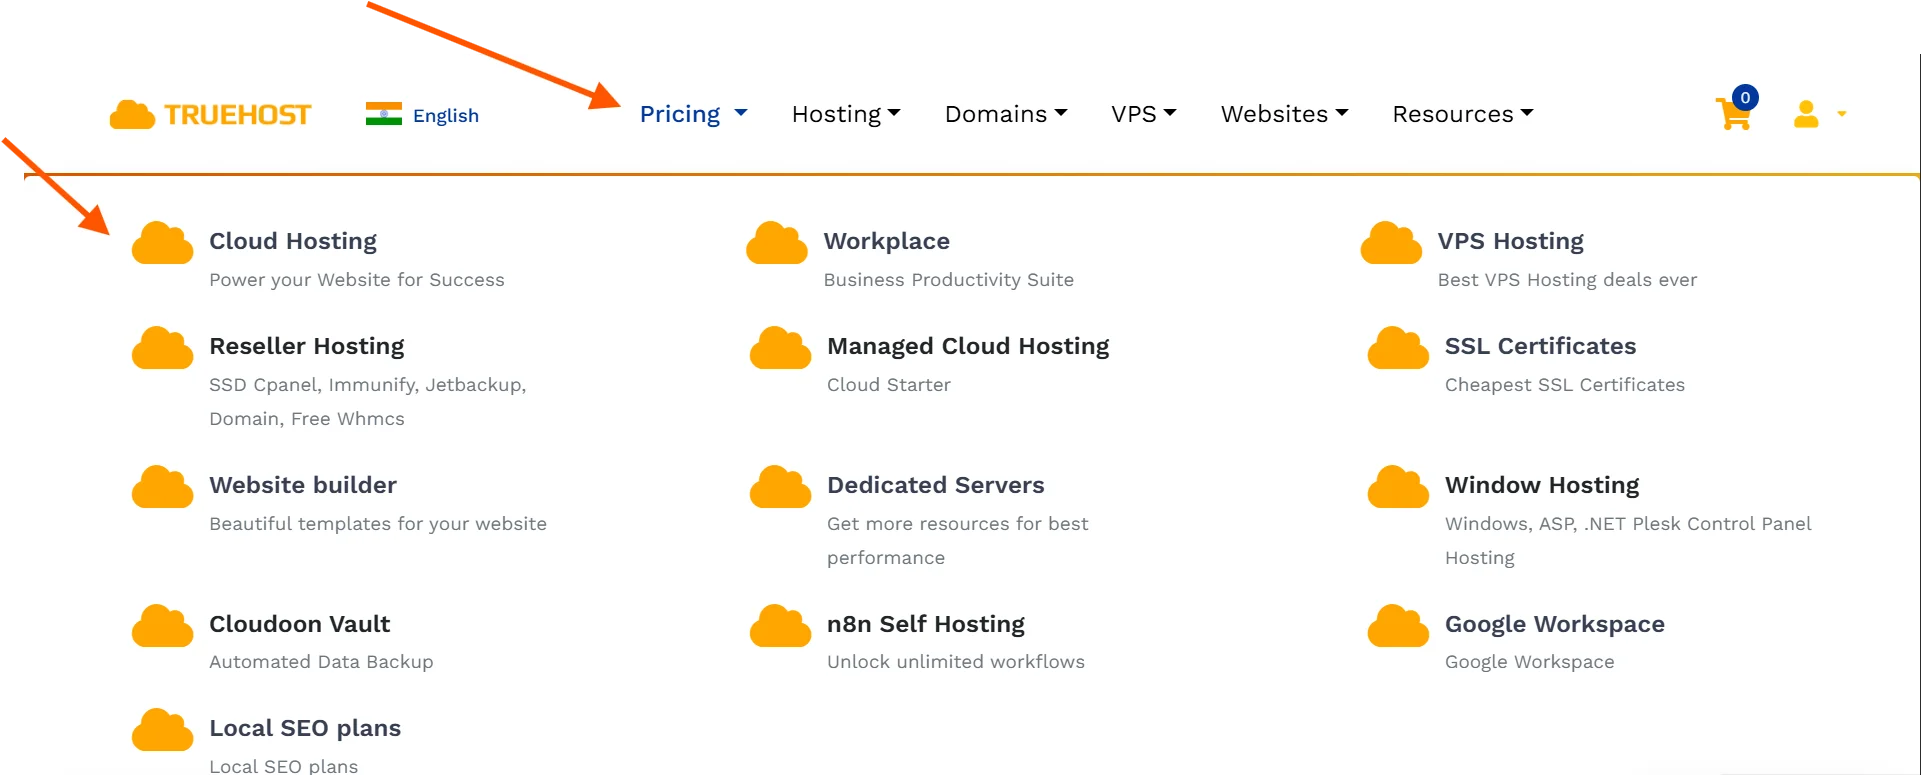Click the India flag icon
1921x775 pixels.
point(384,114)
